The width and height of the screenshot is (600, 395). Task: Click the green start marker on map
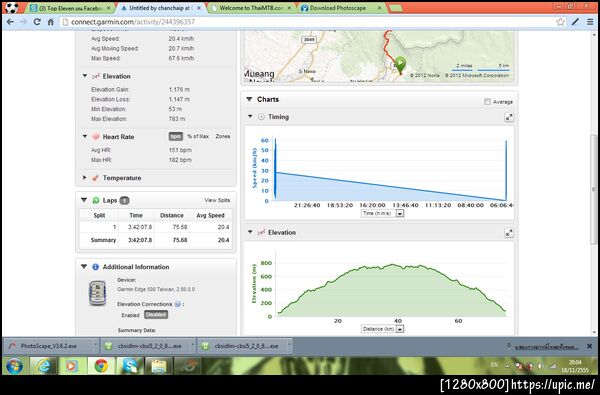pyautogui.click(x=400, y=64)
